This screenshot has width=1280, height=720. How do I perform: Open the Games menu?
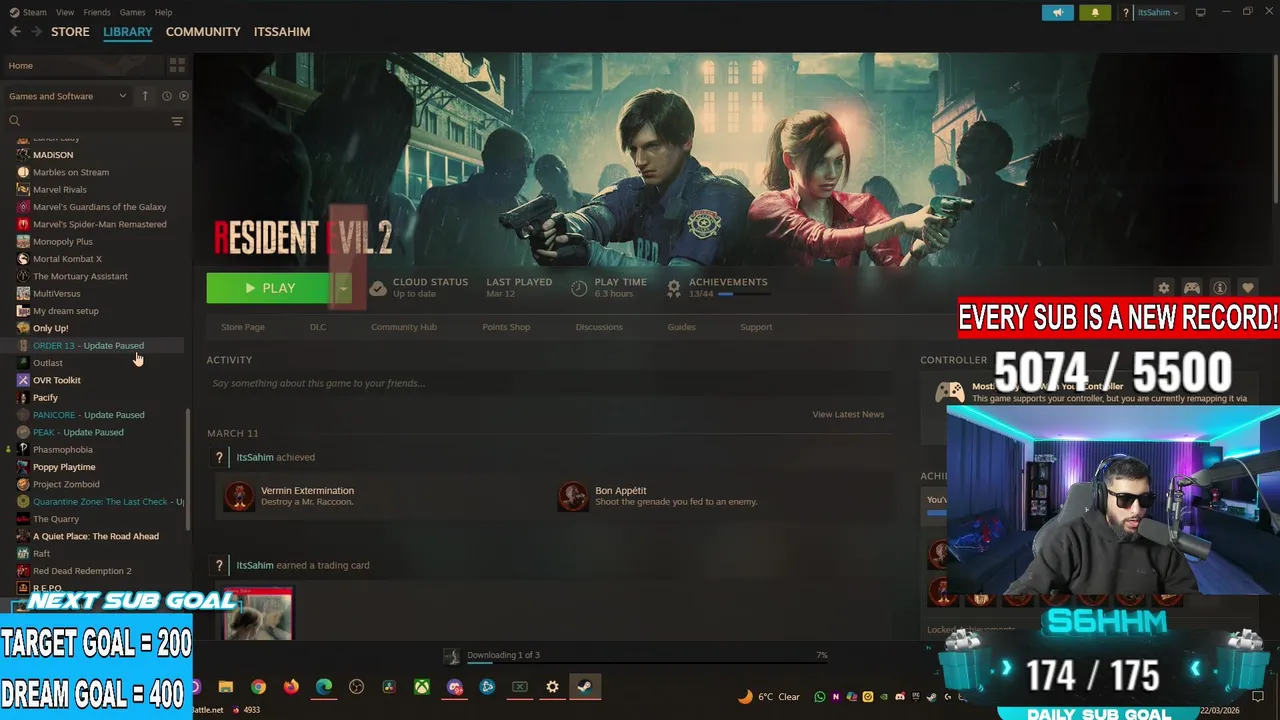click(132, 12)
